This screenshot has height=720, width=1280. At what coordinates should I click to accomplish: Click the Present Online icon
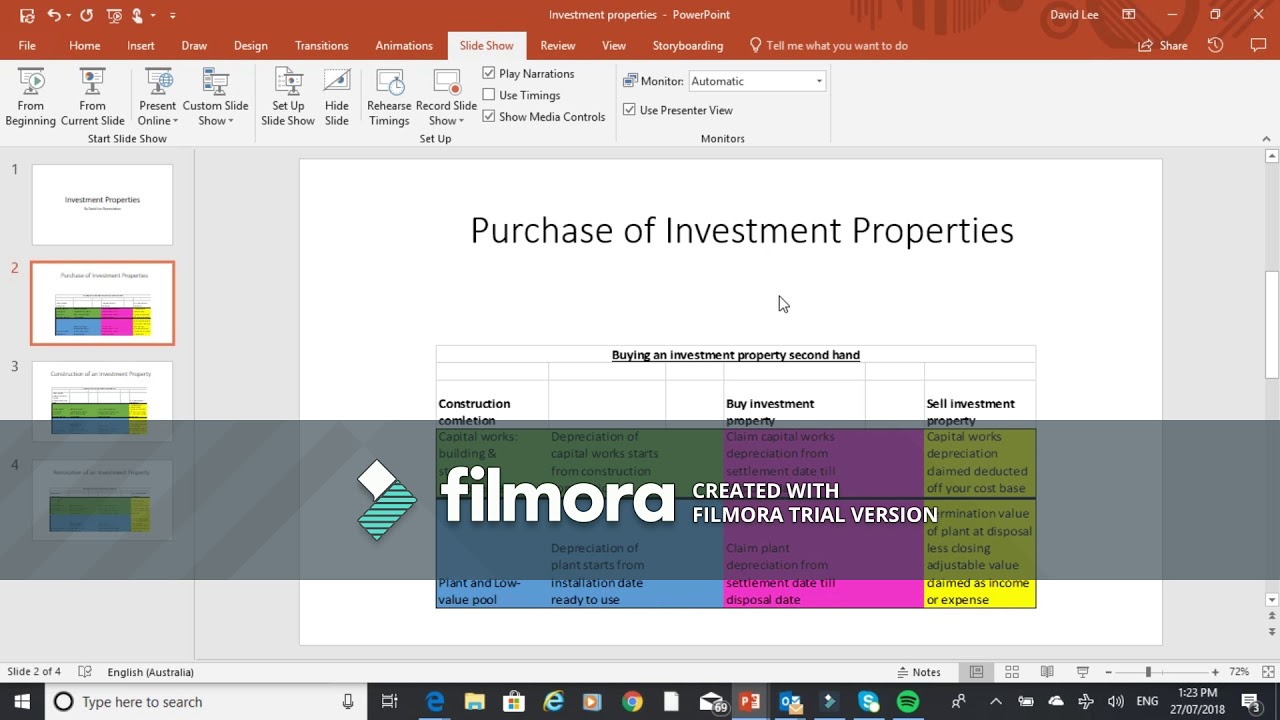[x=158, y=82]
